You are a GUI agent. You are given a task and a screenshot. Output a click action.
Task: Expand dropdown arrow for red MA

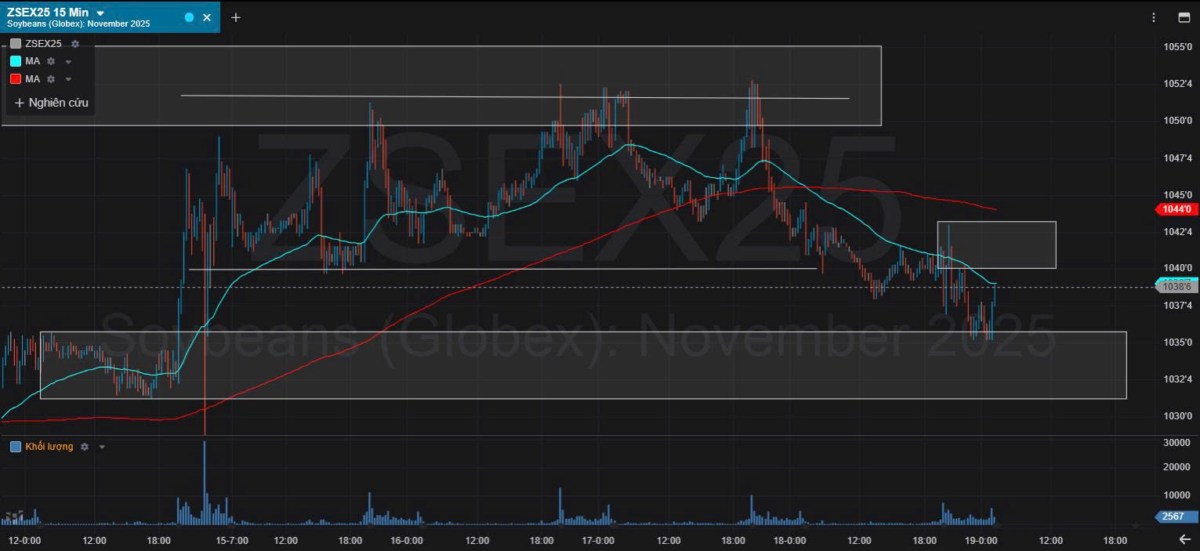point(68,78)
